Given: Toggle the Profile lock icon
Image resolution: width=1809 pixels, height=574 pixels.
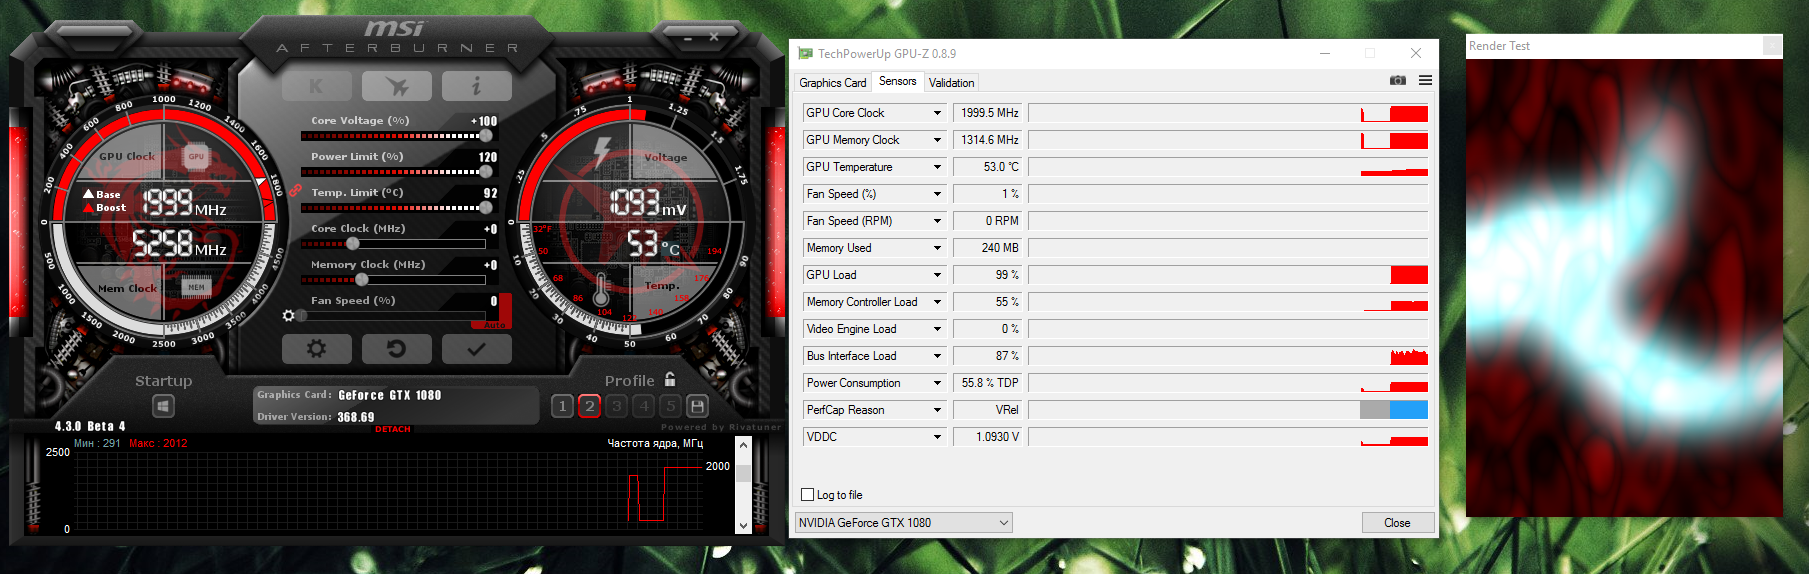Looking at the screenshot, I should point(670,379).
